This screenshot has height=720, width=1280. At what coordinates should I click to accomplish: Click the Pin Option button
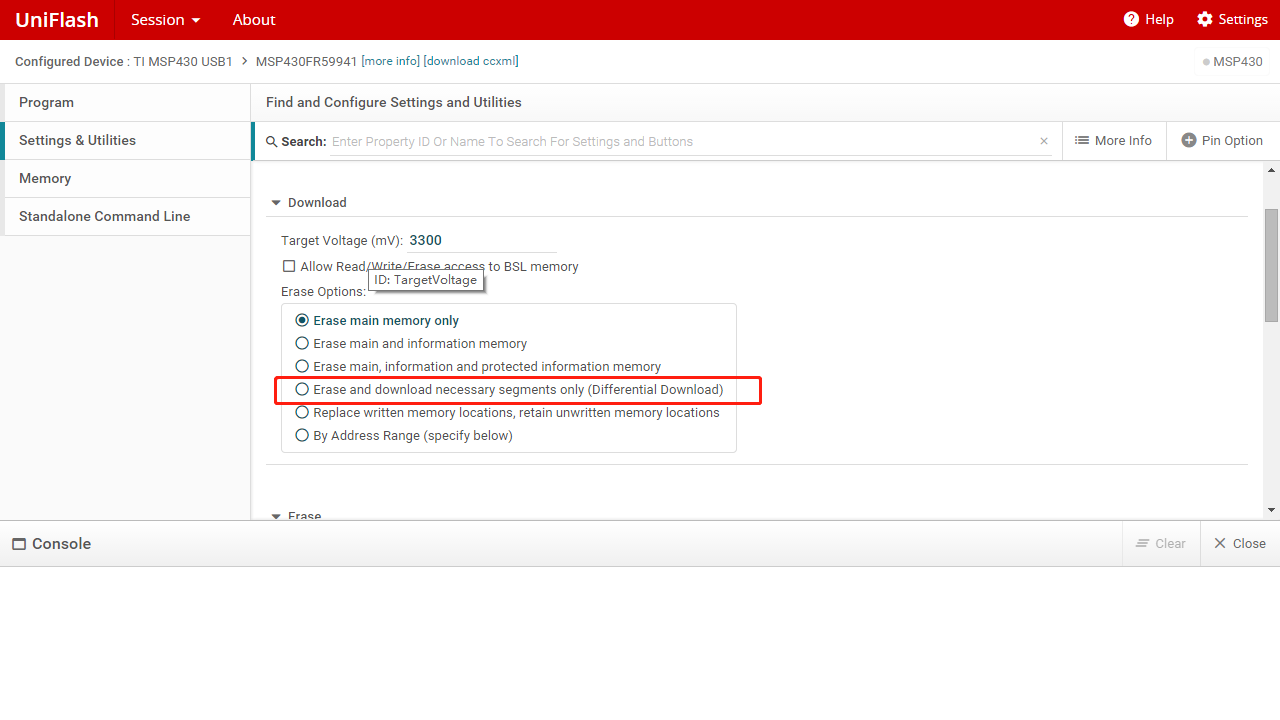tap(1222, 141)
